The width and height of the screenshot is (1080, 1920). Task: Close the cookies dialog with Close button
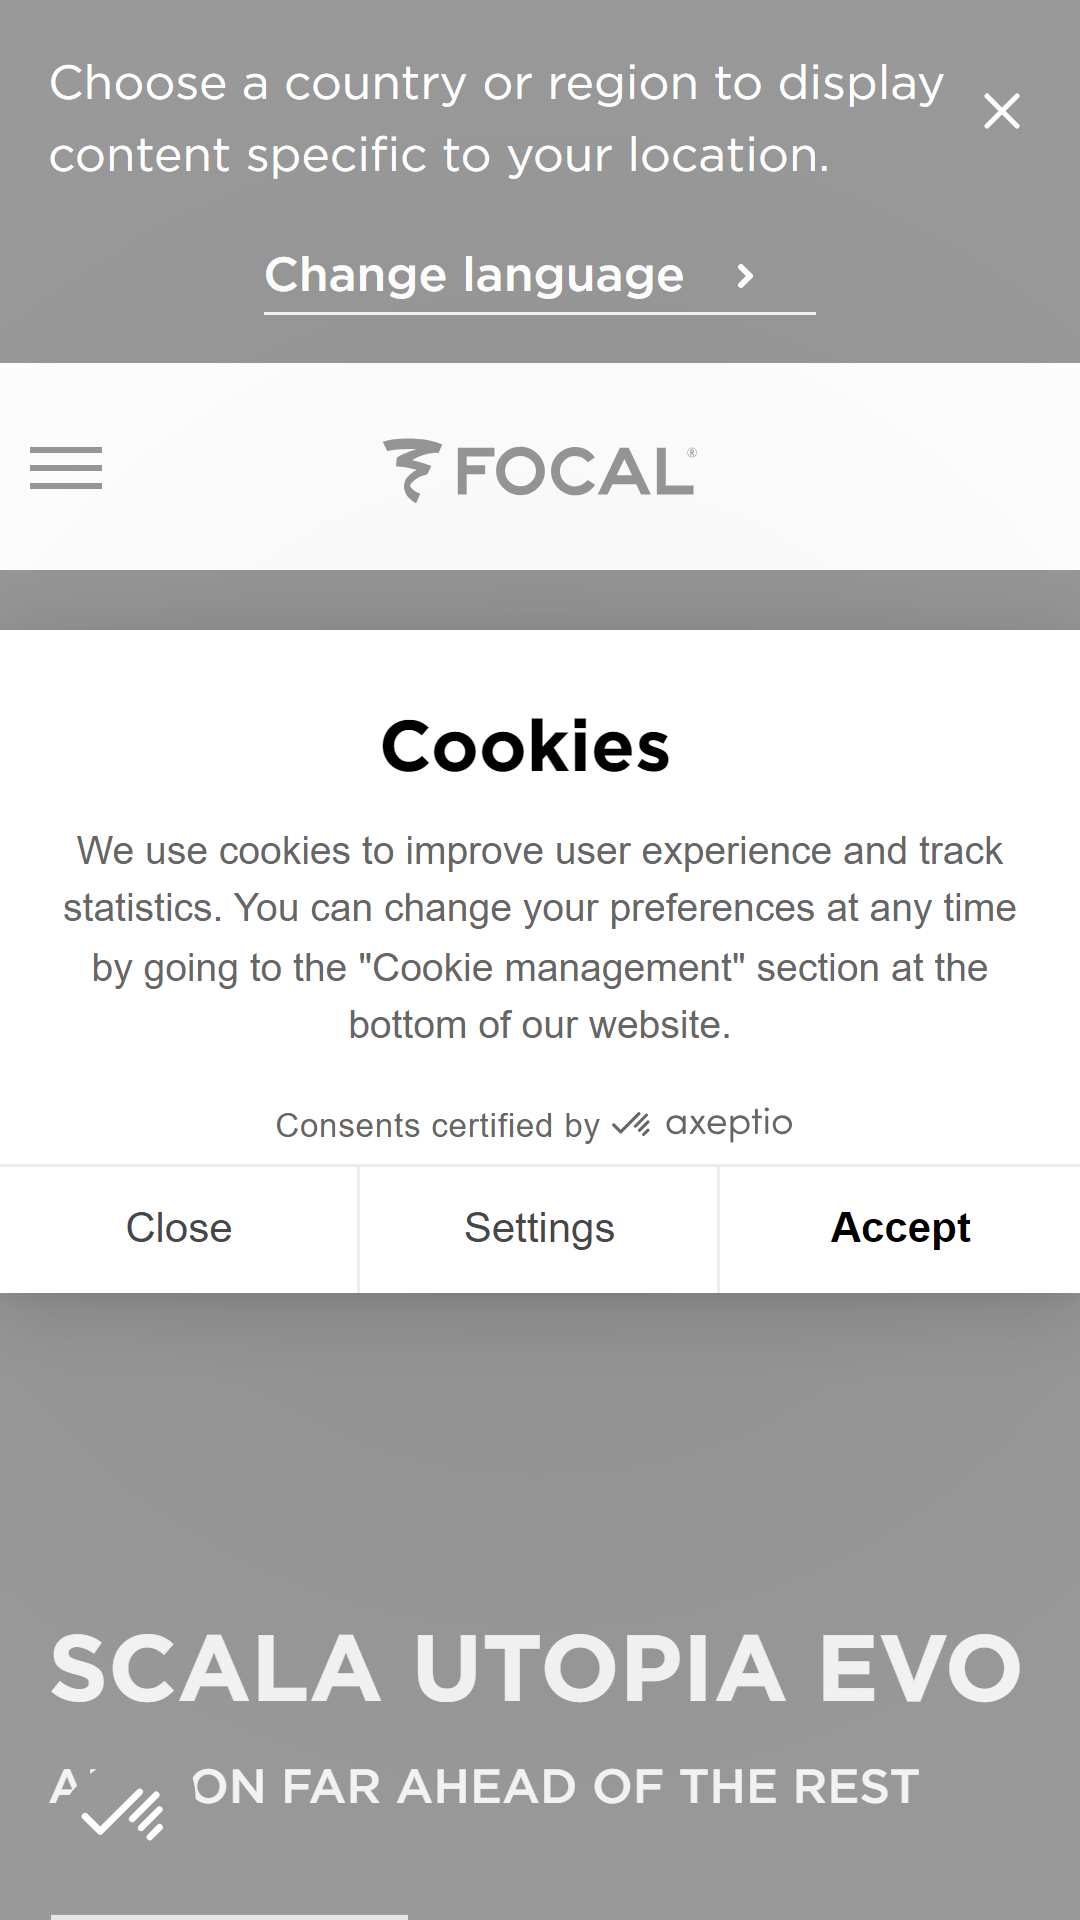[179, 1228]
